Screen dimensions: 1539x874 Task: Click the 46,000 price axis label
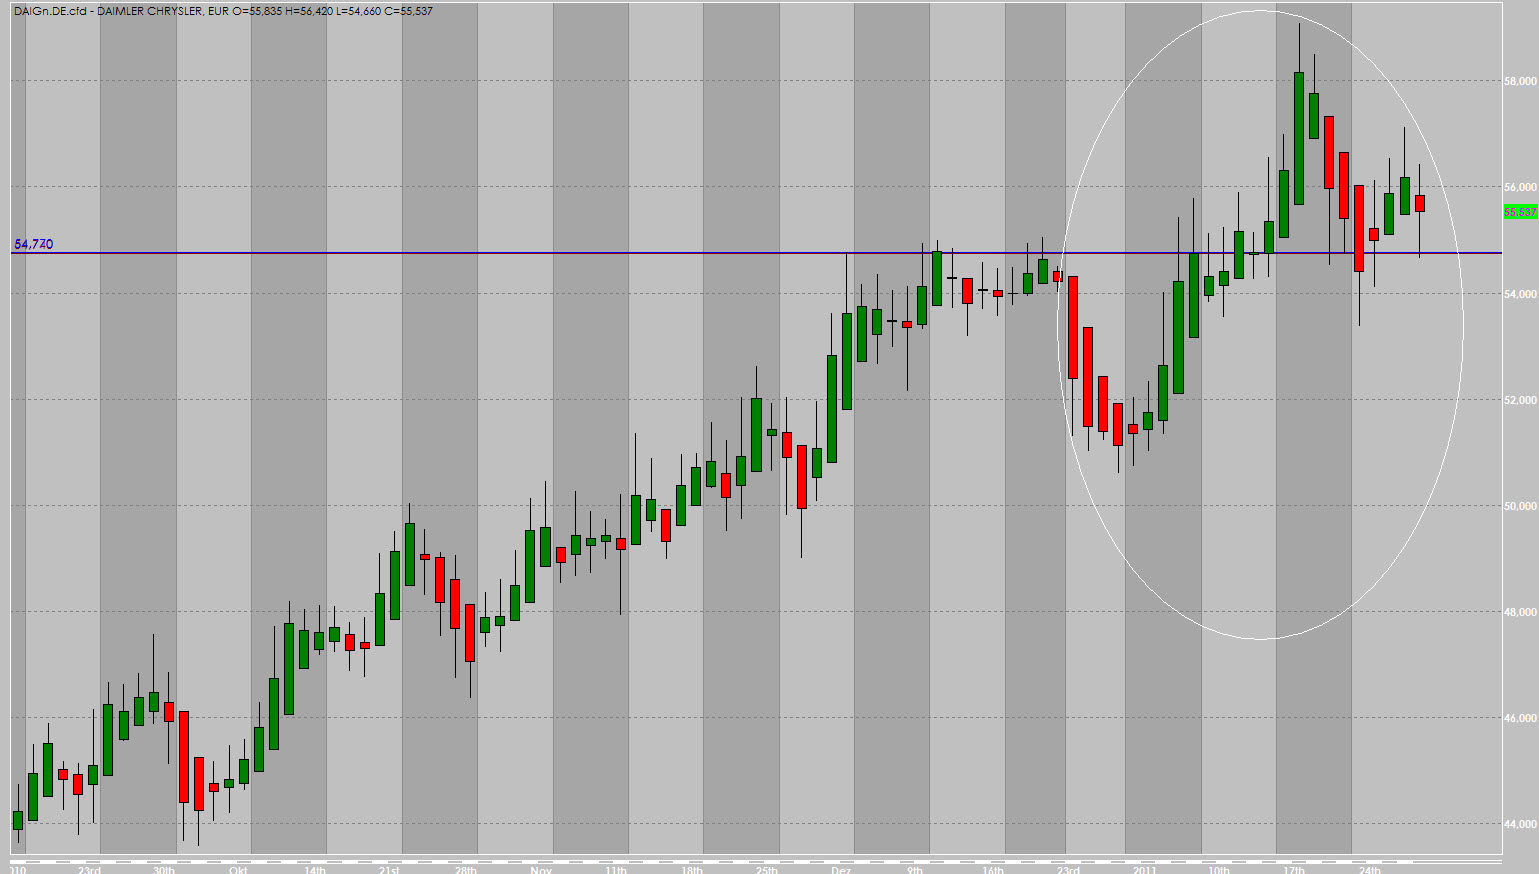pyautogui.click(x=1520, y=718)
